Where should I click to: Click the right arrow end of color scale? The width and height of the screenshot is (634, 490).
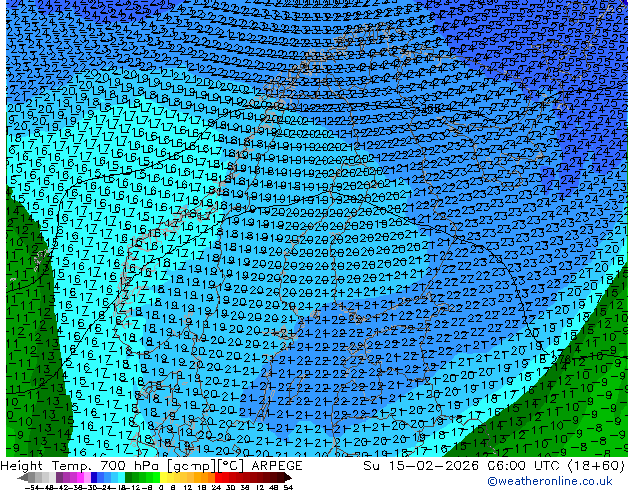click(x=287, y=477)
